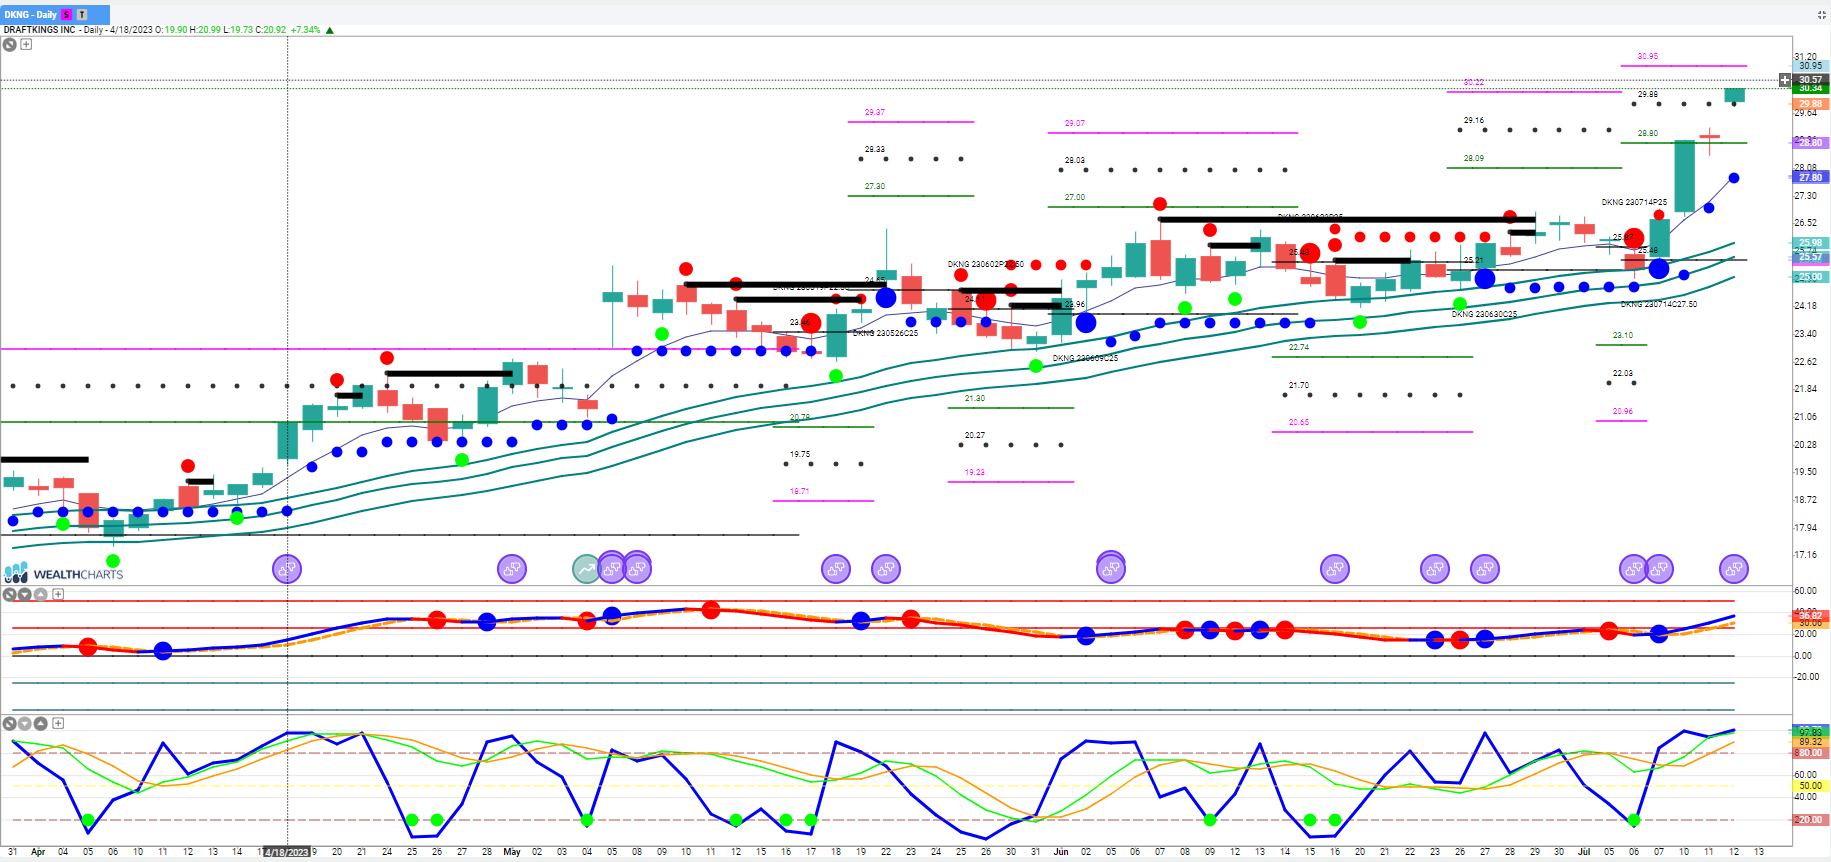Hide the middle oscillator pane
This screenshot has width=1831, height=862.
10,594
